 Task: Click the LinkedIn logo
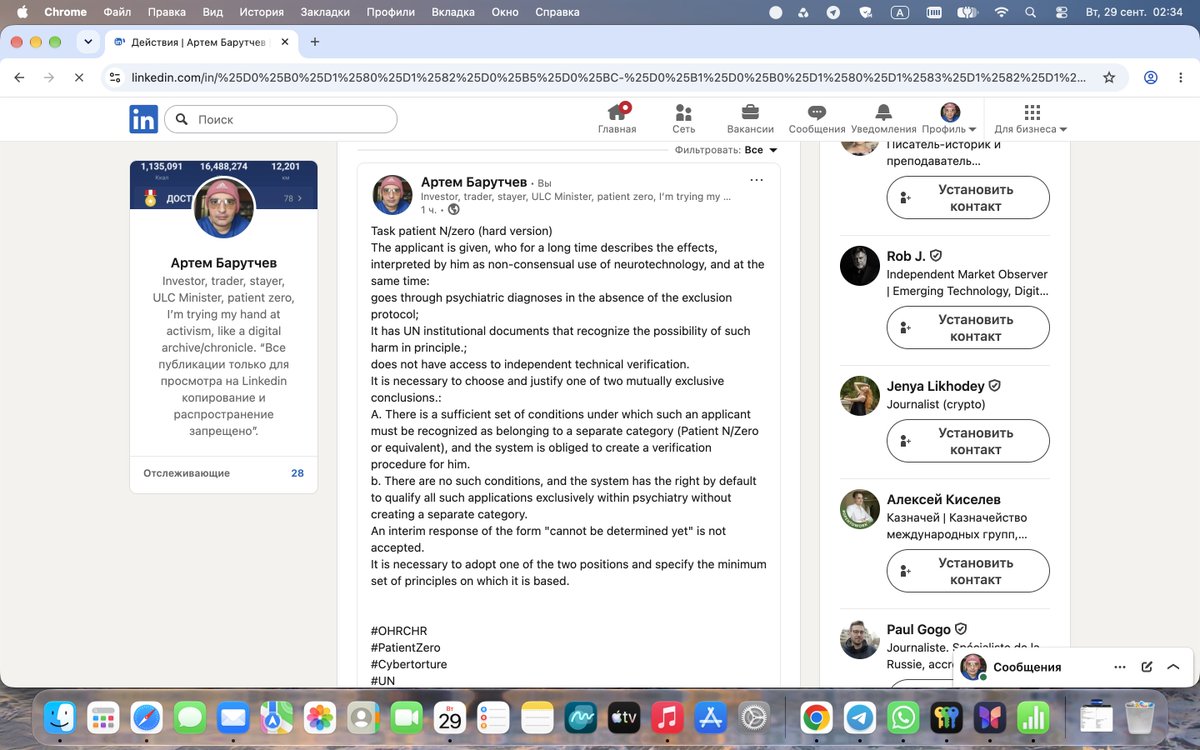(143, 119)
